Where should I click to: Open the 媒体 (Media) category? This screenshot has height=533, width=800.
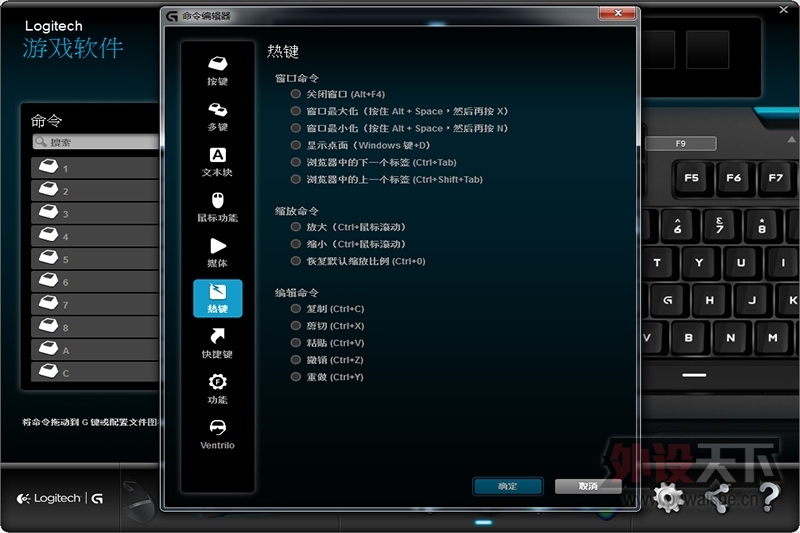[217, 246]
